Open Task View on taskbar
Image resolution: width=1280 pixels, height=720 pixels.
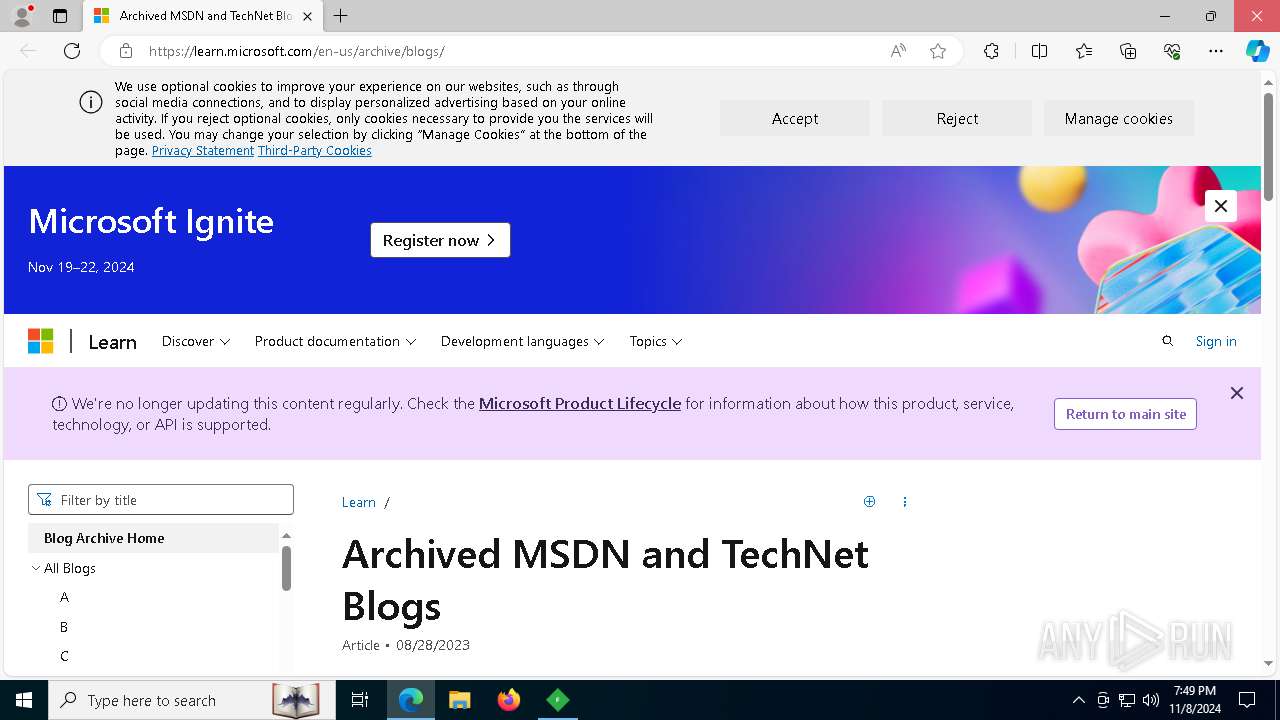click(360, 700)
